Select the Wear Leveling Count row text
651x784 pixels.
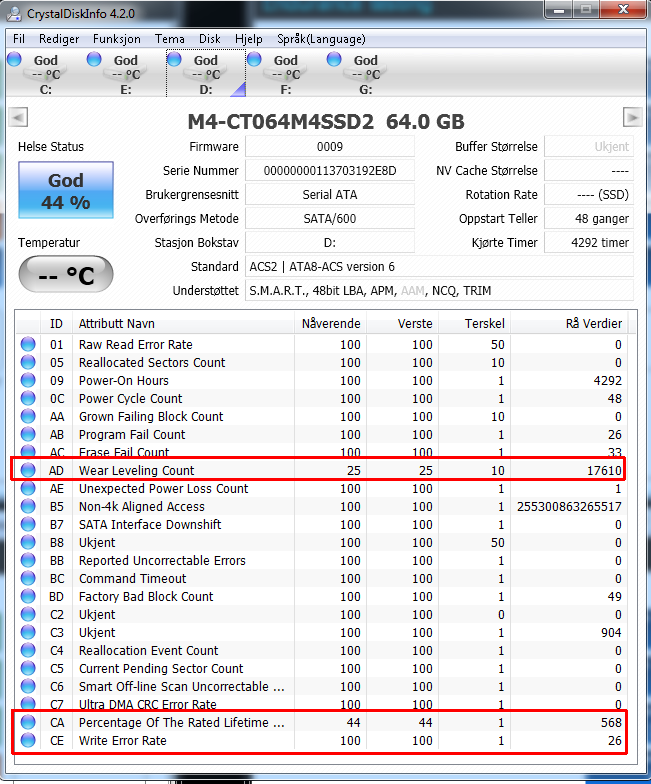(x=136, y=470)
